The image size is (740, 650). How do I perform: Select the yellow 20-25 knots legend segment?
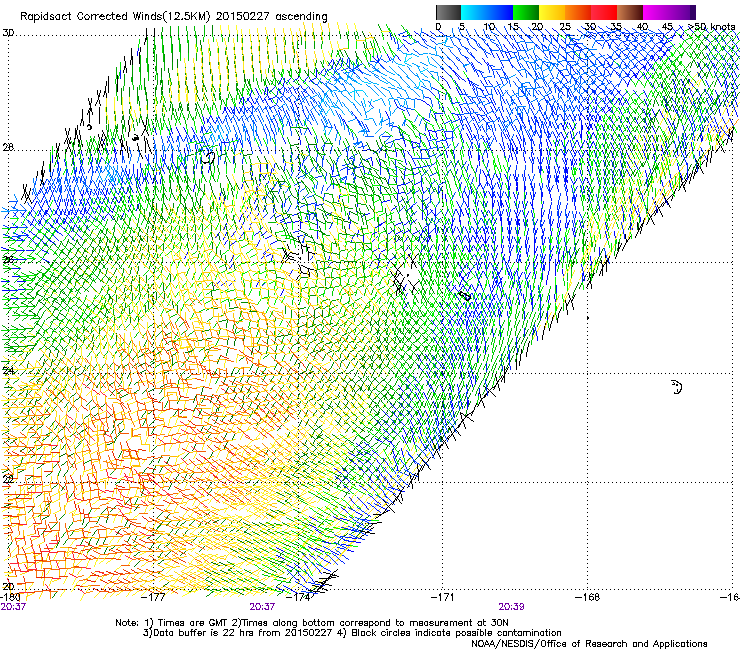point(552,12)
